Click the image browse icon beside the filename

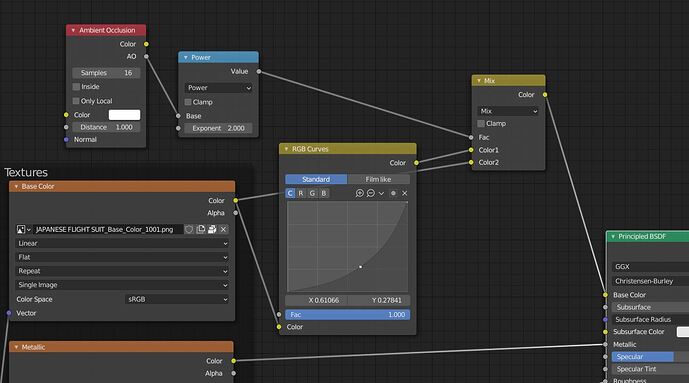click(23, 229)
